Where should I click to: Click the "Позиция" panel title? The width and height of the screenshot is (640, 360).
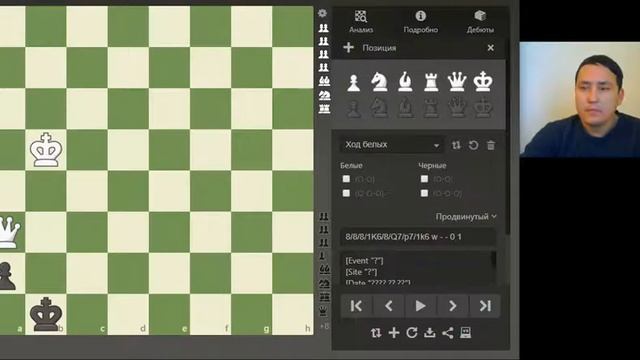click(x=379, y=48)
